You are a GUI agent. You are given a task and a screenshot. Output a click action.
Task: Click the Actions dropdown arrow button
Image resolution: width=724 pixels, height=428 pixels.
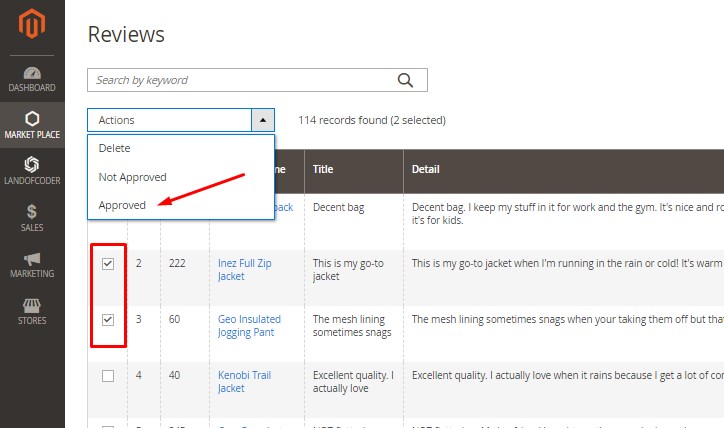coord(262,120)
